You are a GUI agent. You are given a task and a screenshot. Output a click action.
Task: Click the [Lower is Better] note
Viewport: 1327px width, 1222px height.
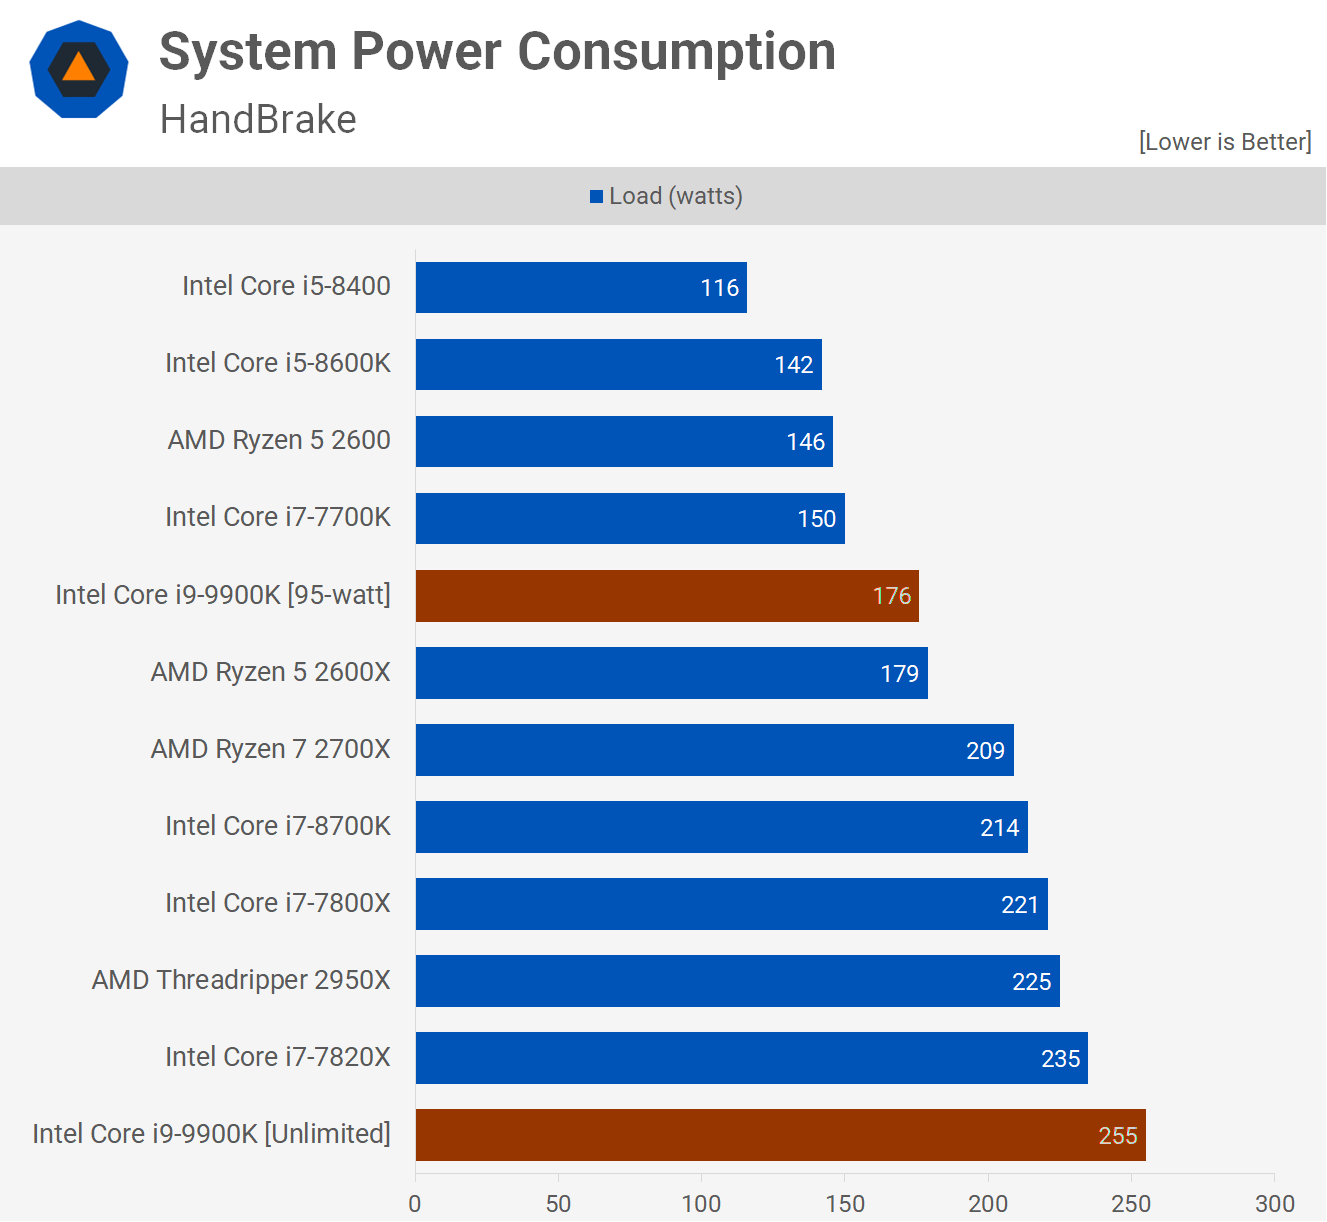point(1225,142)
